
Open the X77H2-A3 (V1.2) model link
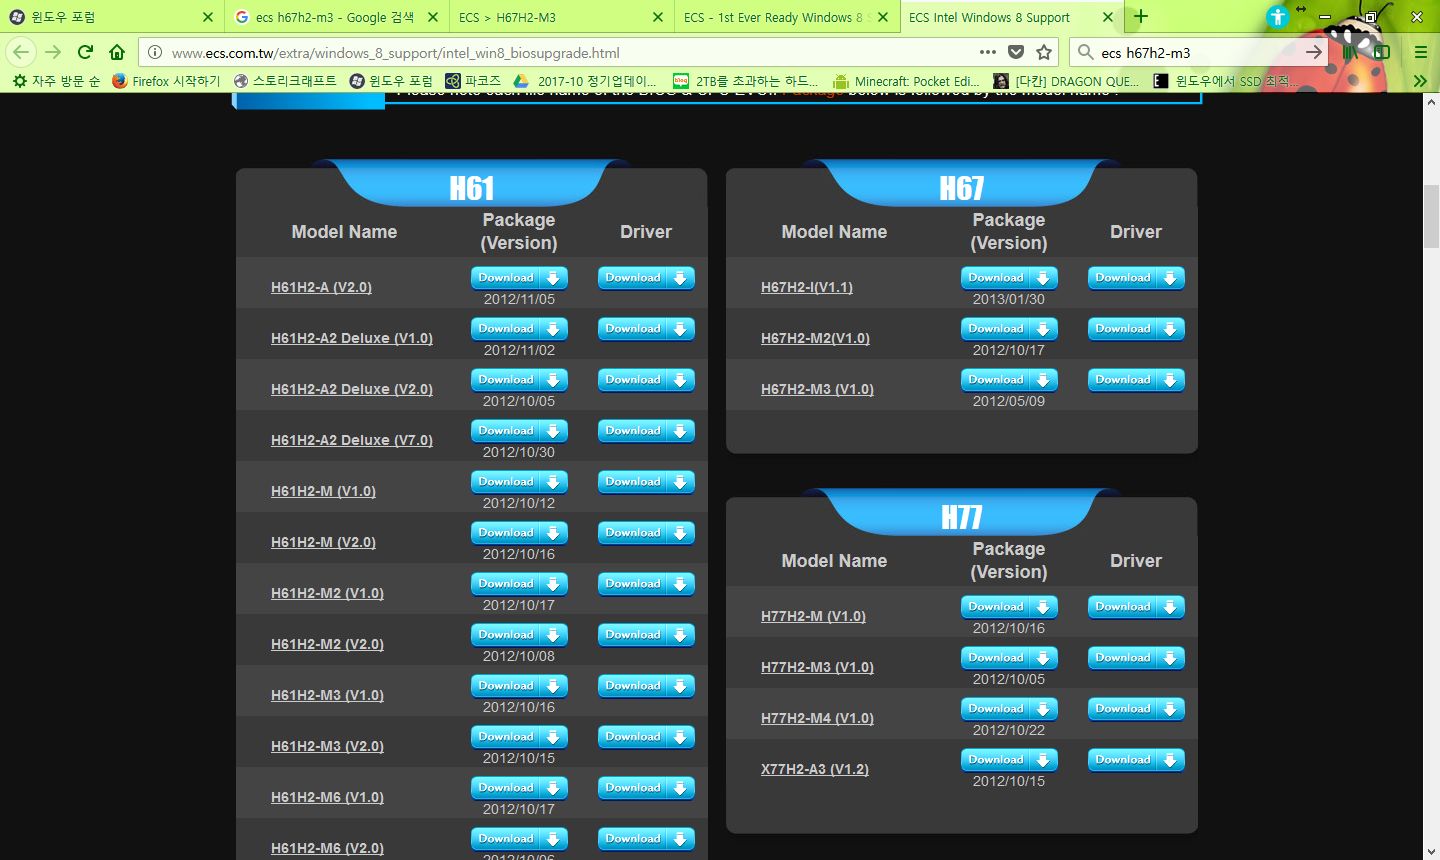[x=815, y=769]
